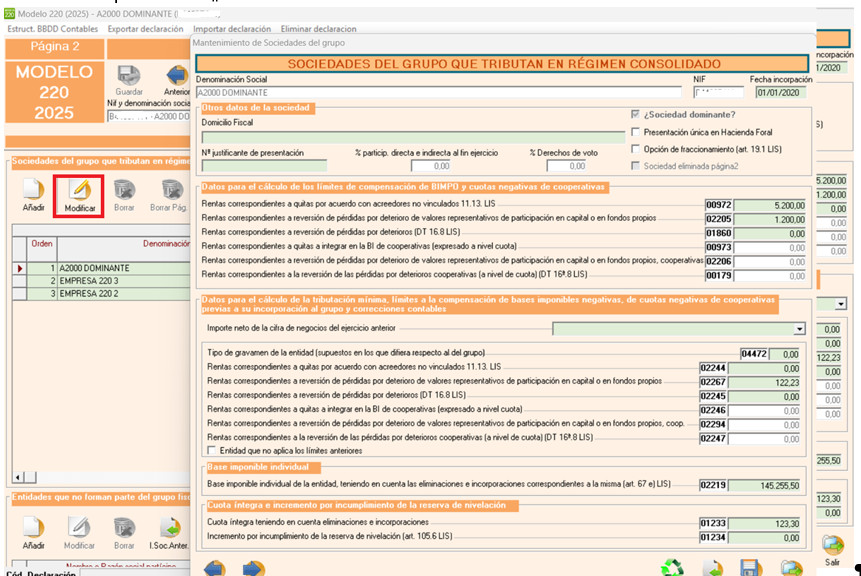This screenshot has height=576, width=861.
Task: Open the dropdown arrow in the background window
Action: point(841,304)
